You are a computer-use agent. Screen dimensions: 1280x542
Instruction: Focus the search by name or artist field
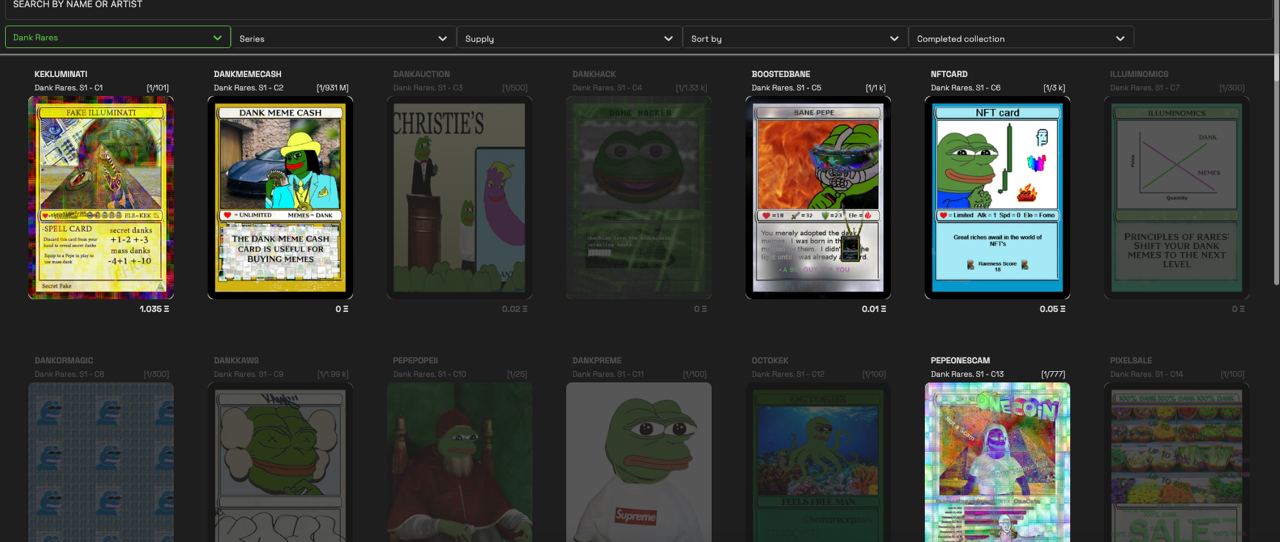coord(640,7)
